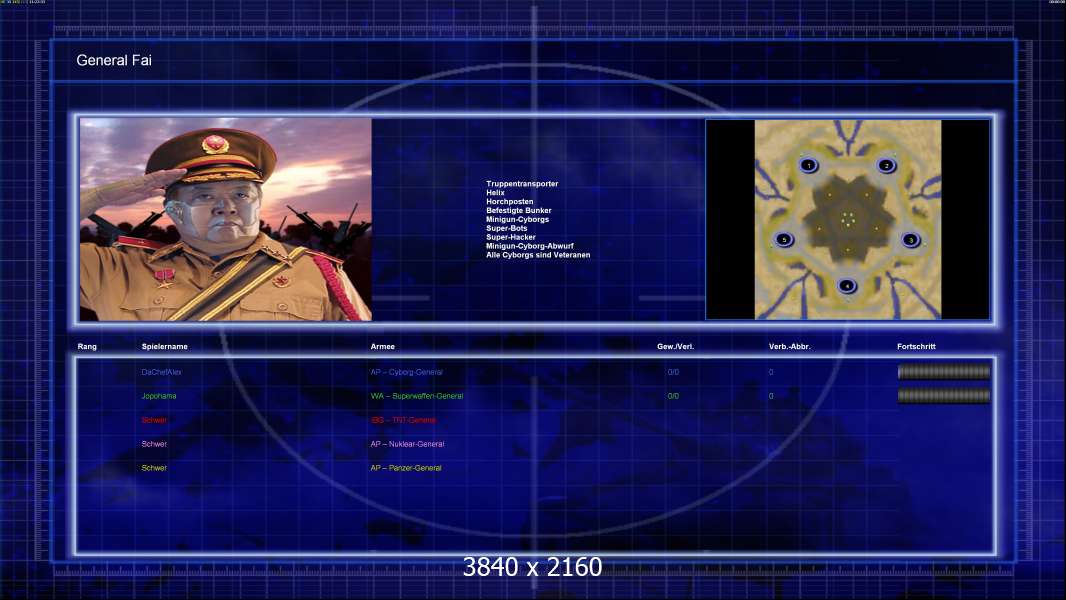The image size is (1066, 600).
Task: Click the Truppentransporter ability line
Action: pos(522,183)
